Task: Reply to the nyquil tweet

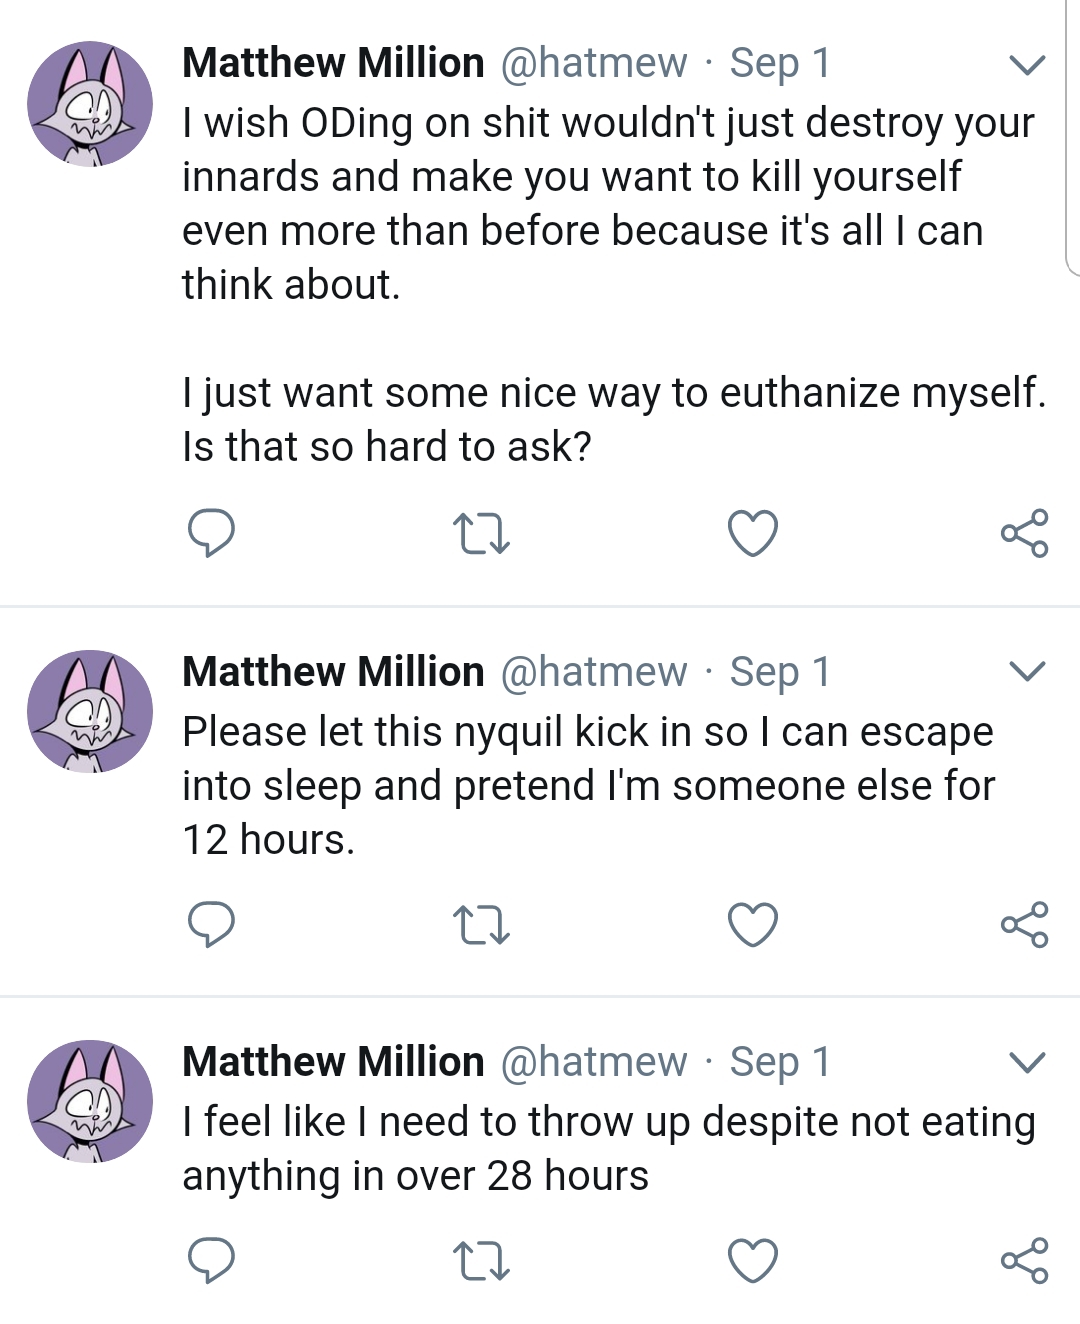Action: point(211,924)
